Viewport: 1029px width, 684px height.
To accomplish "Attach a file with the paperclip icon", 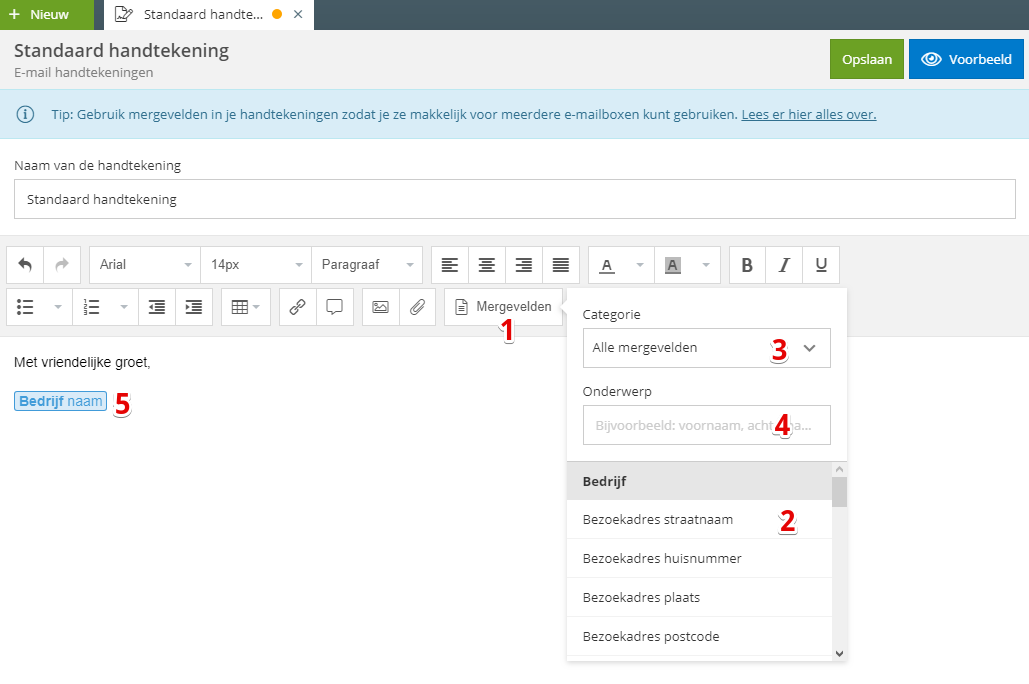I will point(417,307).
